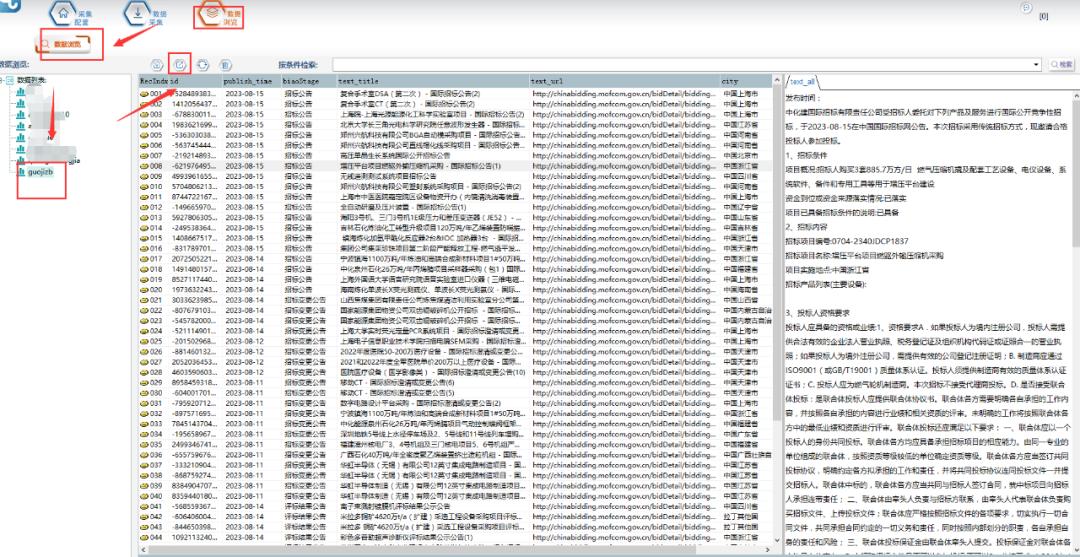Click the coin icon of row 028
Image resolution: width=1080 pixels, height=557 pixels.
[144, 372]
